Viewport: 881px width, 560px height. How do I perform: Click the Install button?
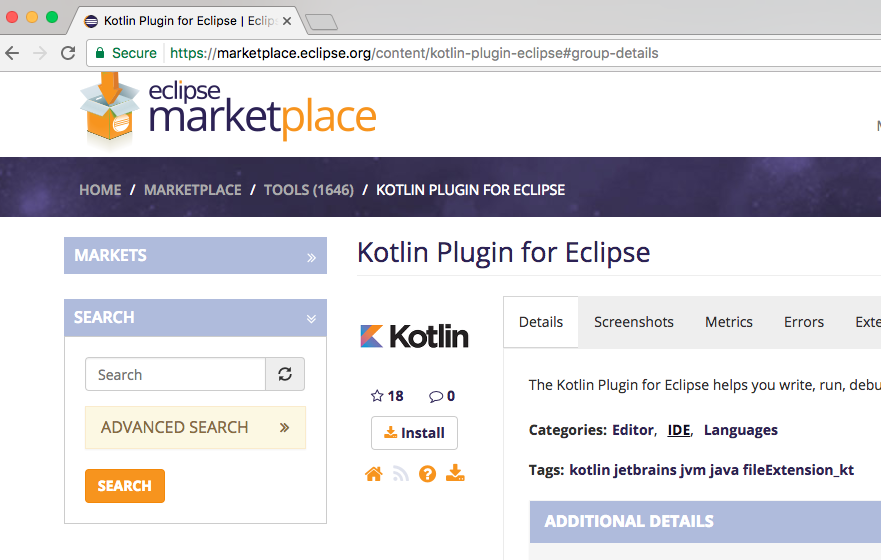pos(414,433)
